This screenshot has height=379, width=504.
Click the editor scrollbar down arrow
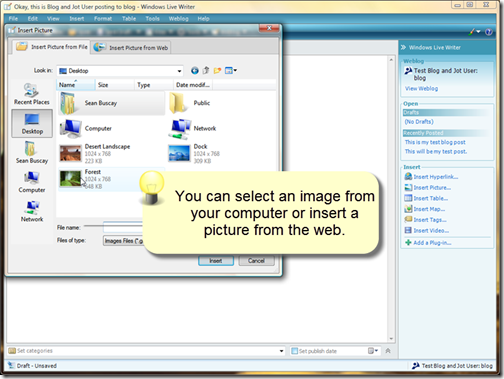(x=391, y=339)
